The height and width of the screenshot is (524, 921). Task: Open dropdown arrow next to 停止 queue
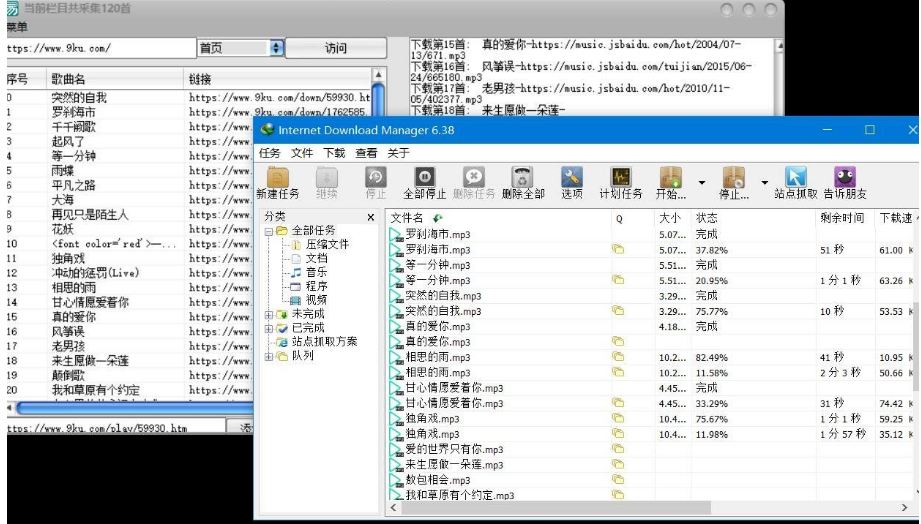pos(765,183)
